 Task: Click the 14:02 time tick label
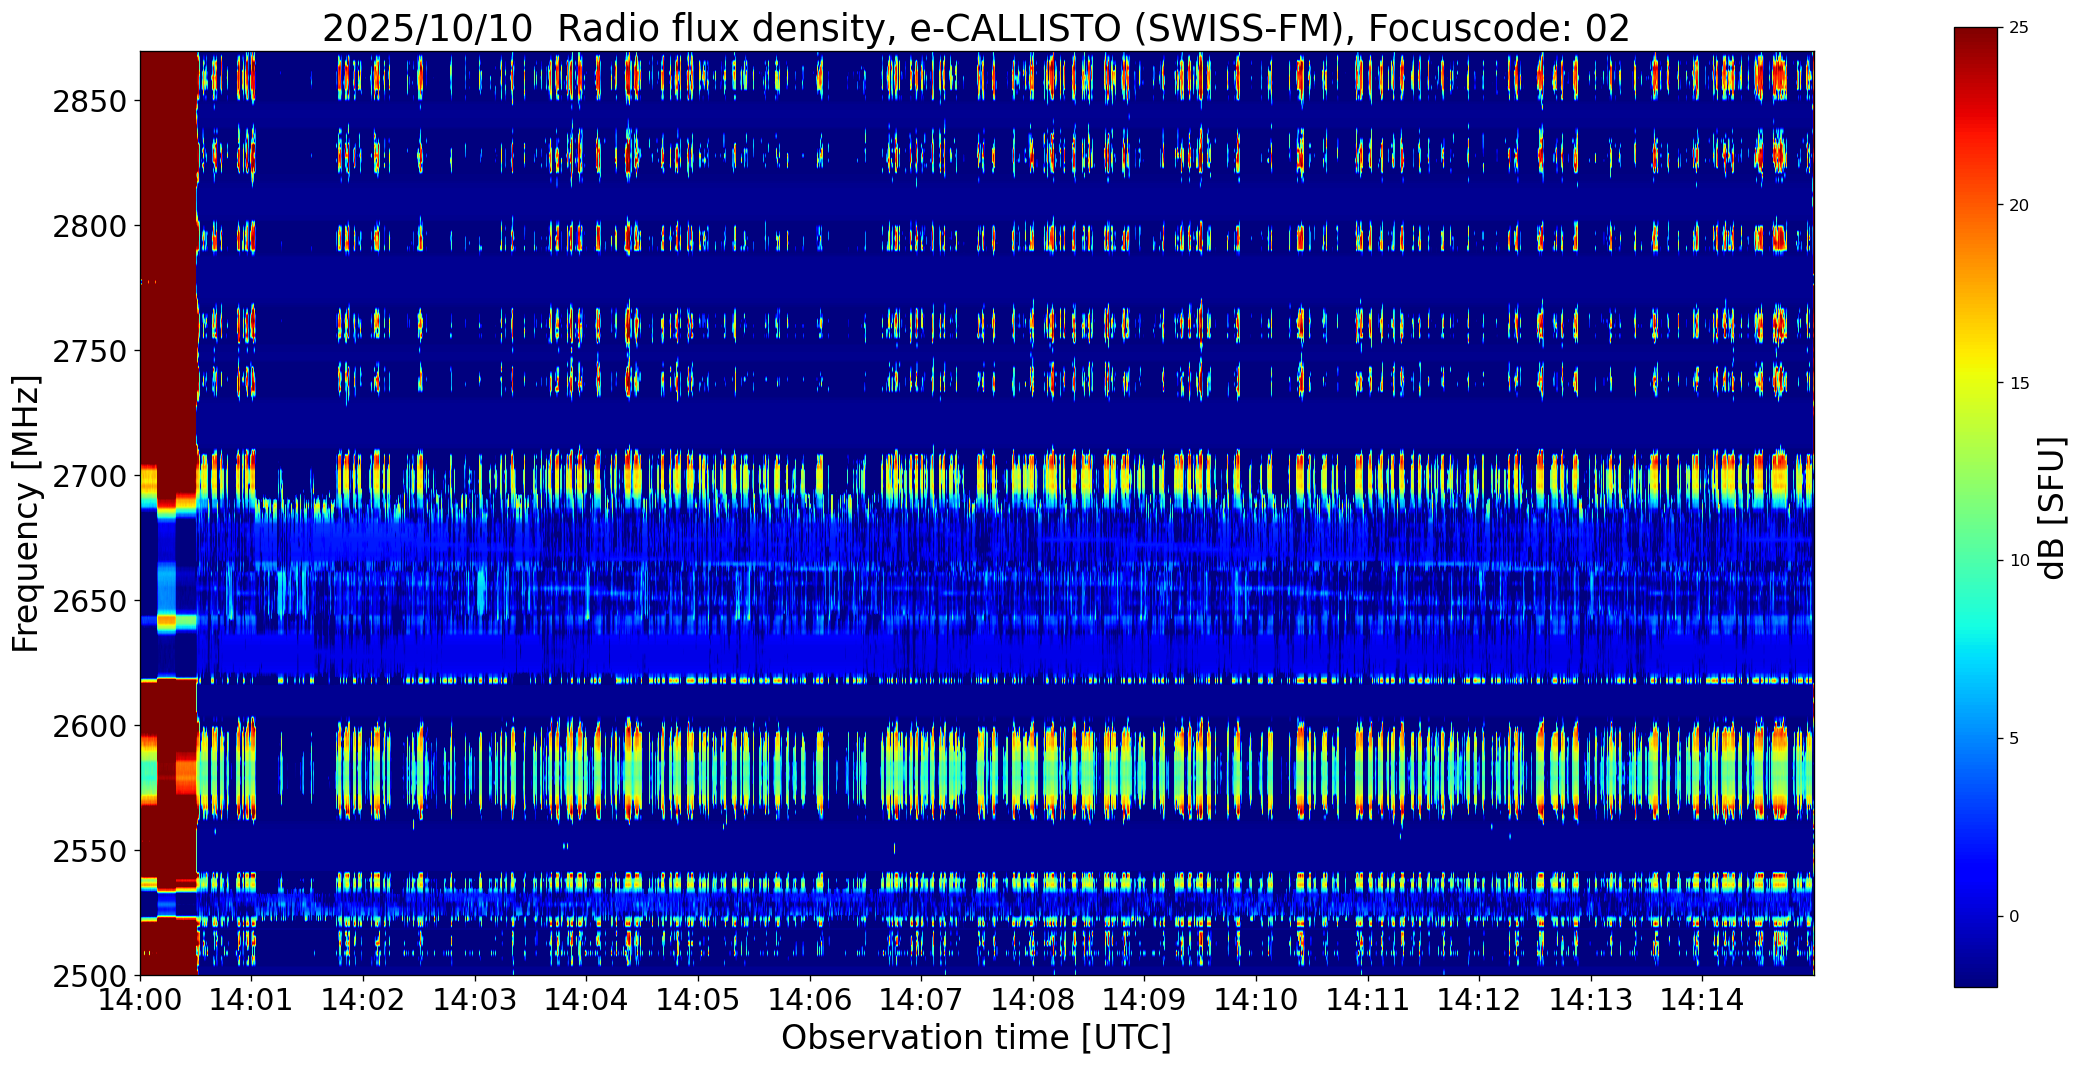363,999
